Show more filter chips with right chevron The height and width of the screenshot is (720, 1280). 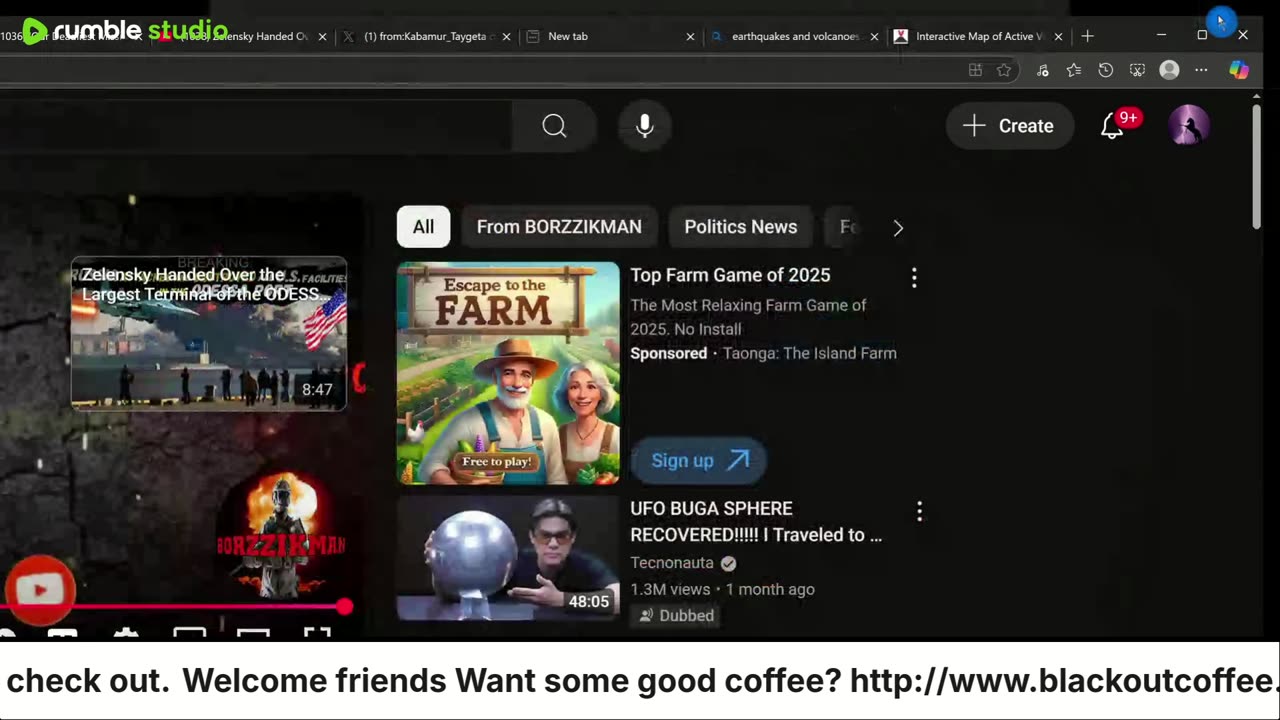point(898,228)
